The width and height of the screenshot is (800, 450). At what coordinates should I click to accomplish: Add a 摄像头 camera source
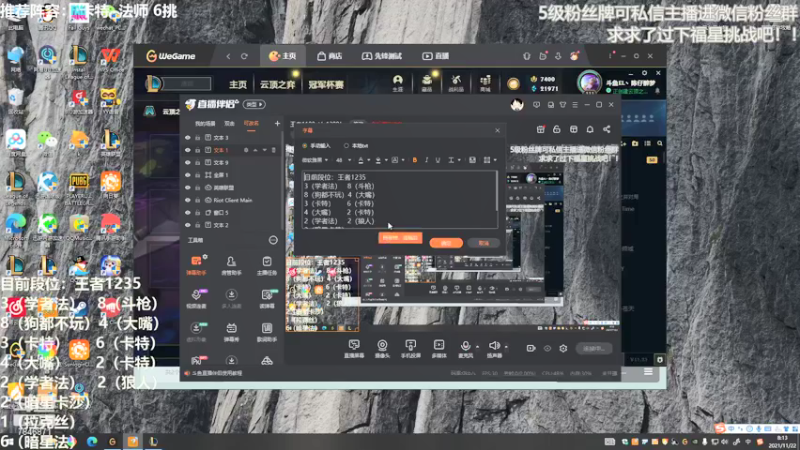tap(382, 348)
